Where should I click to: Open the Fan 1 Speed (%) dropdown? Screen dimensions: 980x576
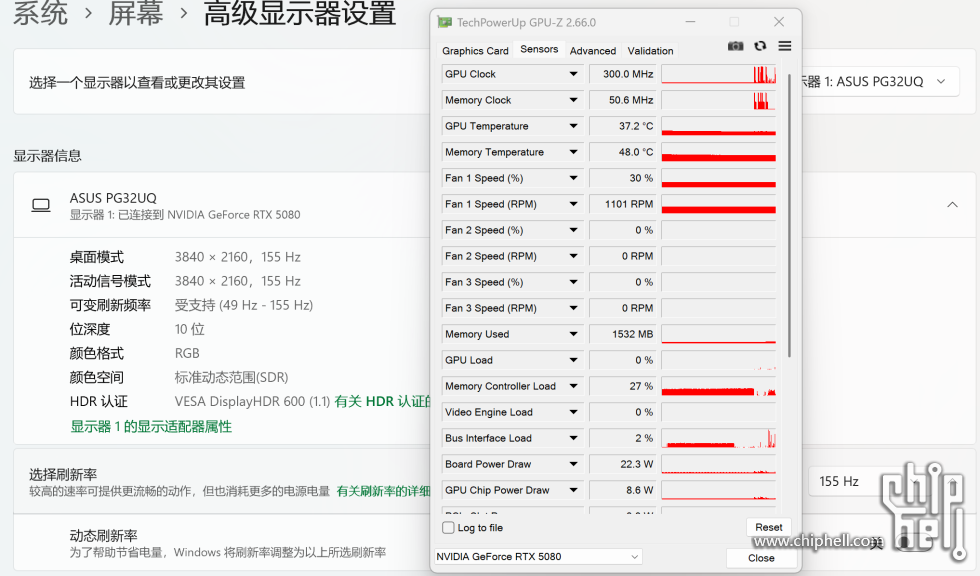pyautogui.click(x=573, y=178)
